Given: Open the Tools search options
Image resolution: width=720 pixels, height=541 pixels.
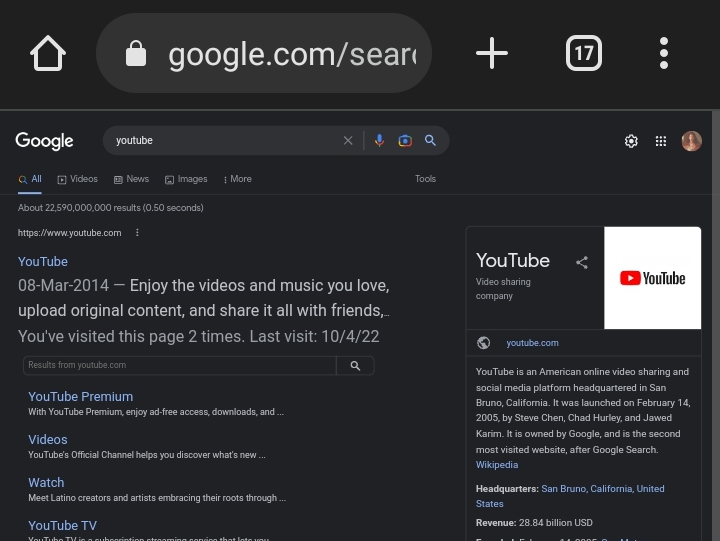Looking at the screenshot, I should [x=425, y=179].
